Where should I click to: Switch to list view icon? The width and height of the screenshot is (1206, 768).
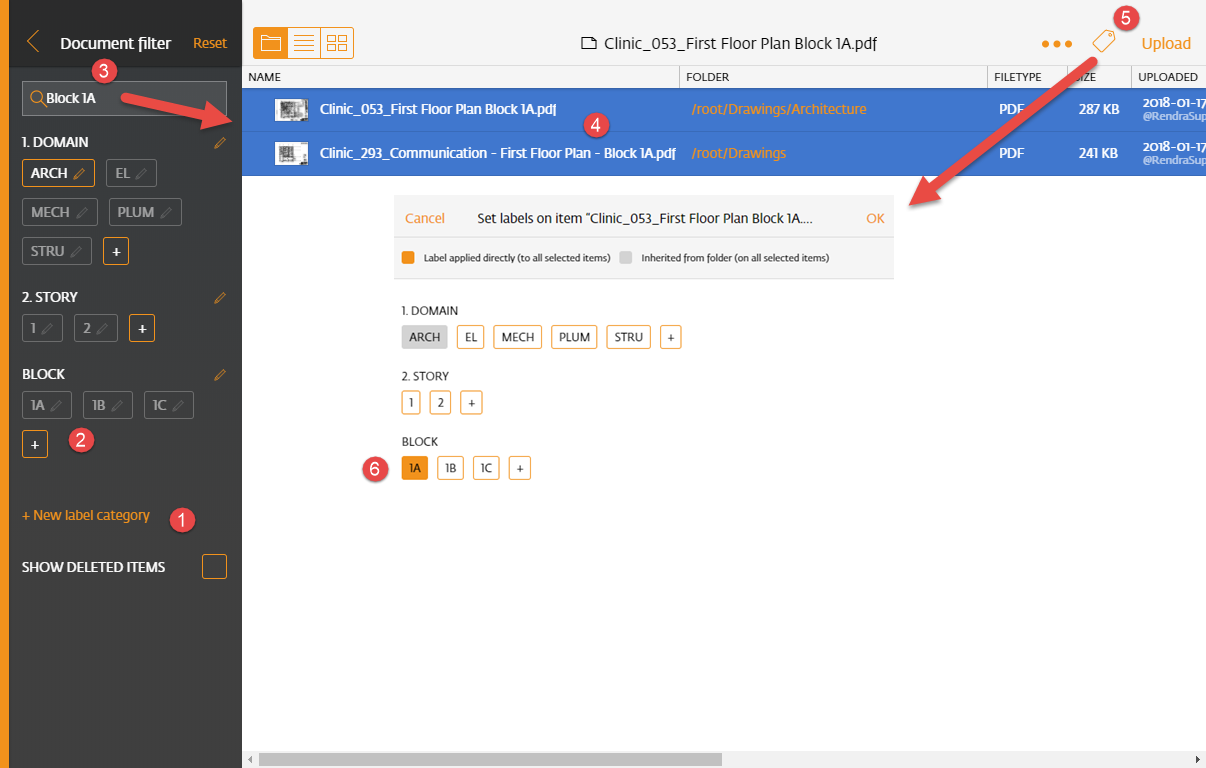(304, 43)
